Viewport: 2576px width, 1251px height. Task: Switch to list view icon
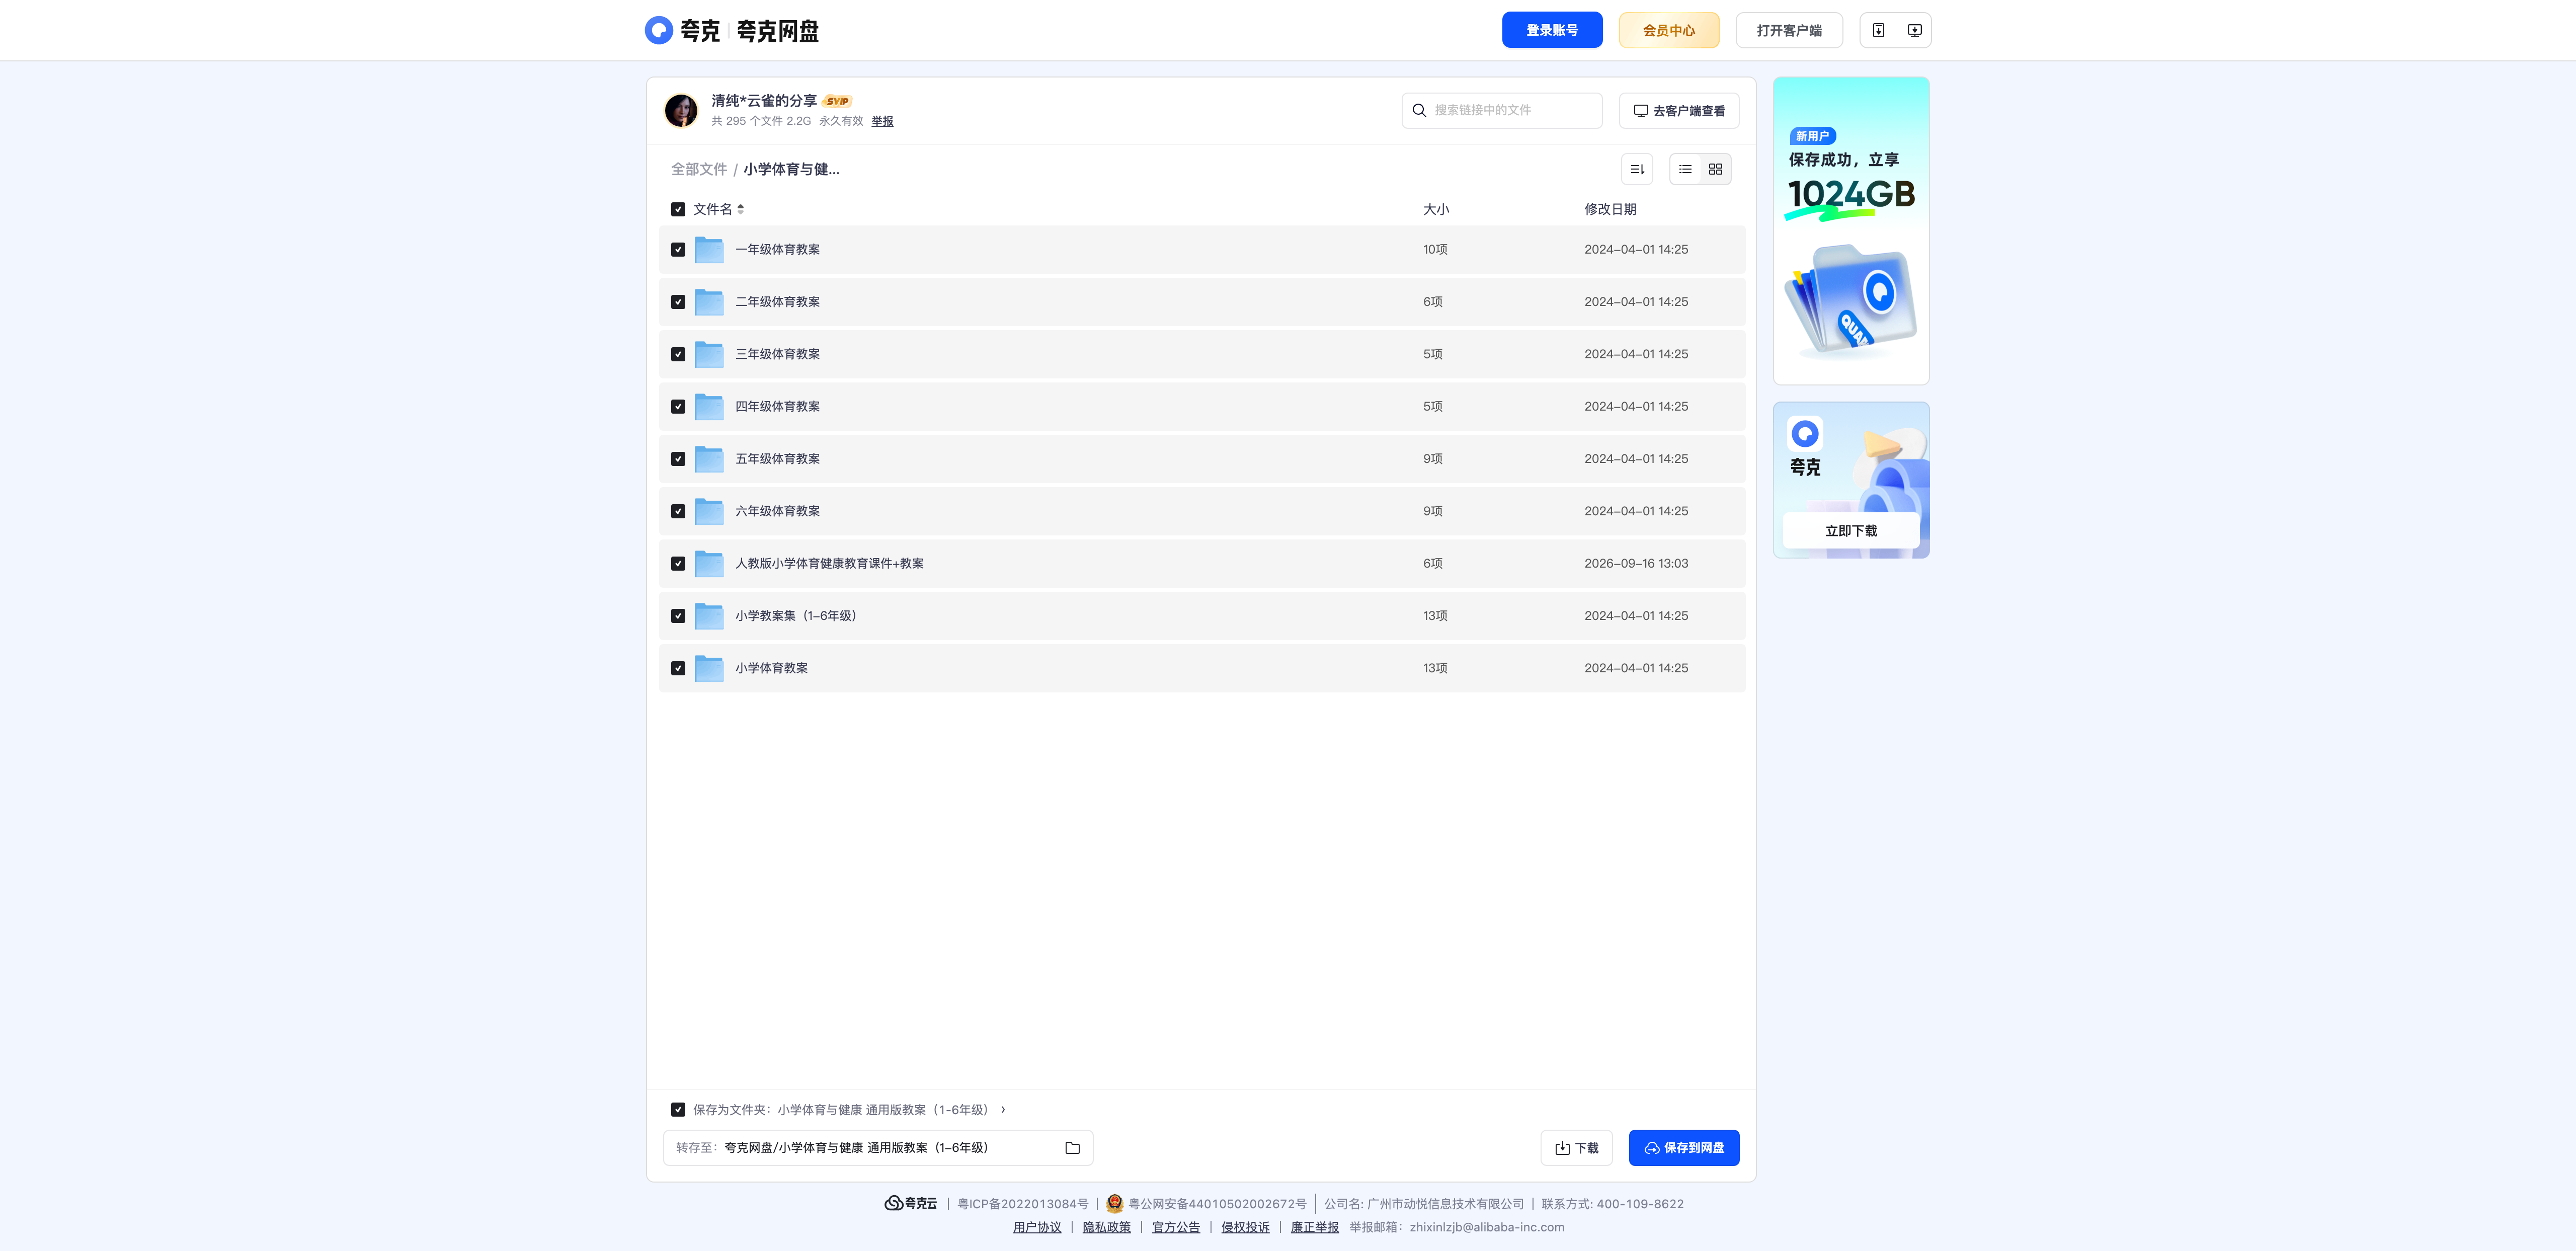tap(1685, 169)
